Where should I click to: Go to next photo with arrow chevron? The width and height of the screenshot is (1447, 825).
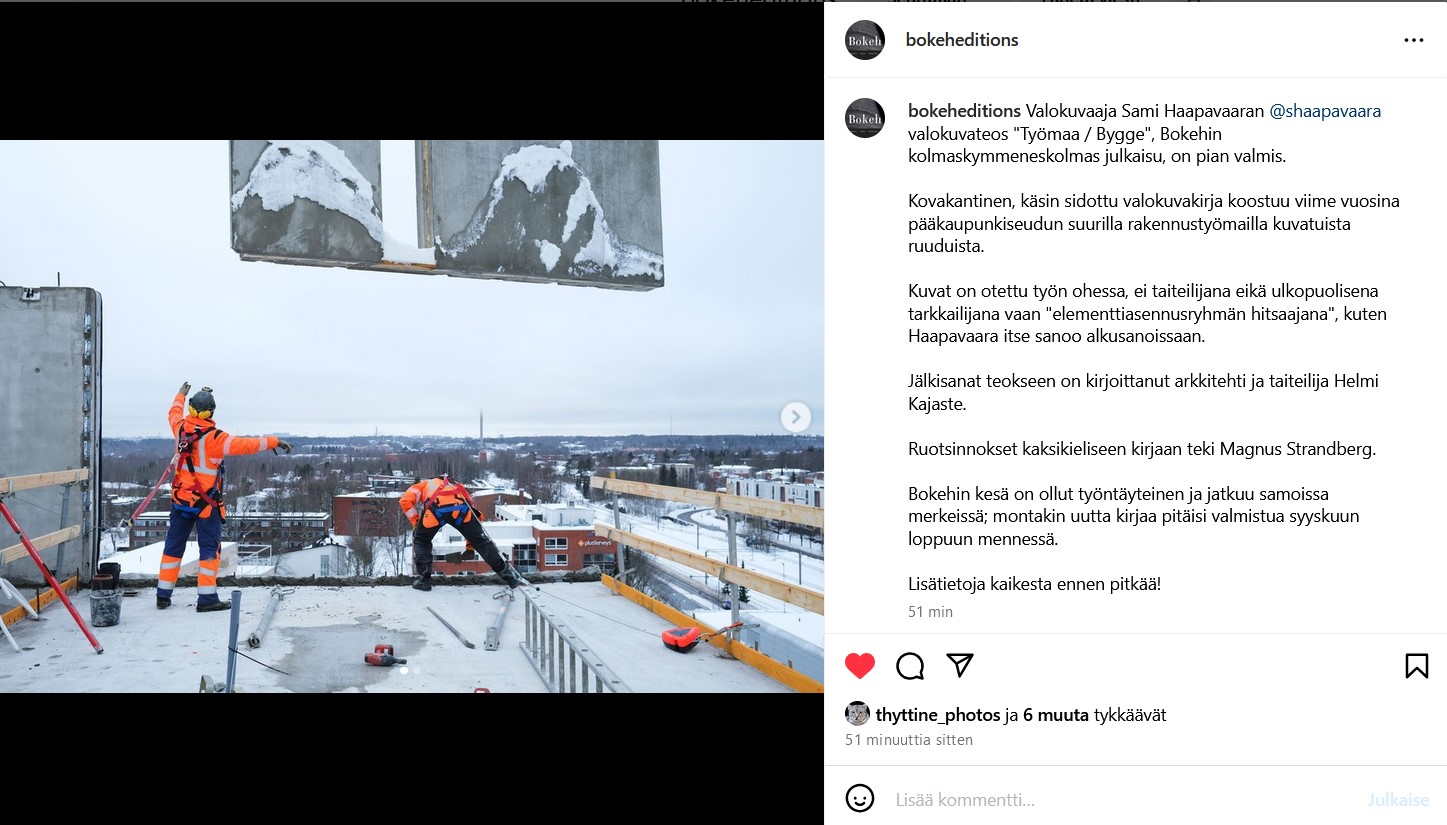pyautogui.click(x=795, y=417)
